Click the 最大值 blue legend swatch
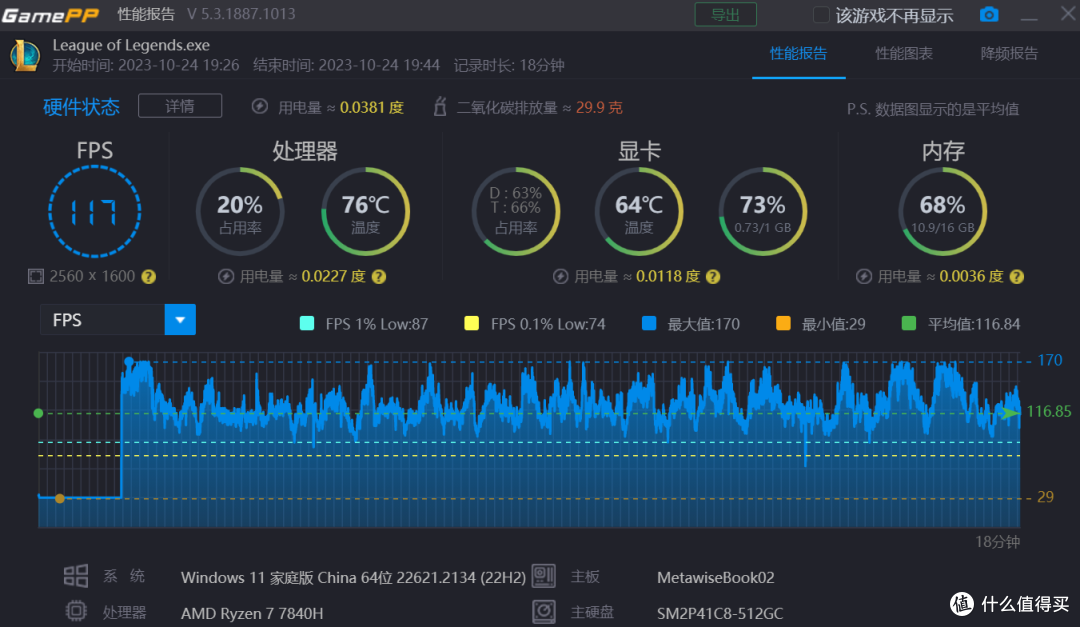The width and height of the screenshot is (1080, 627). 649,324
